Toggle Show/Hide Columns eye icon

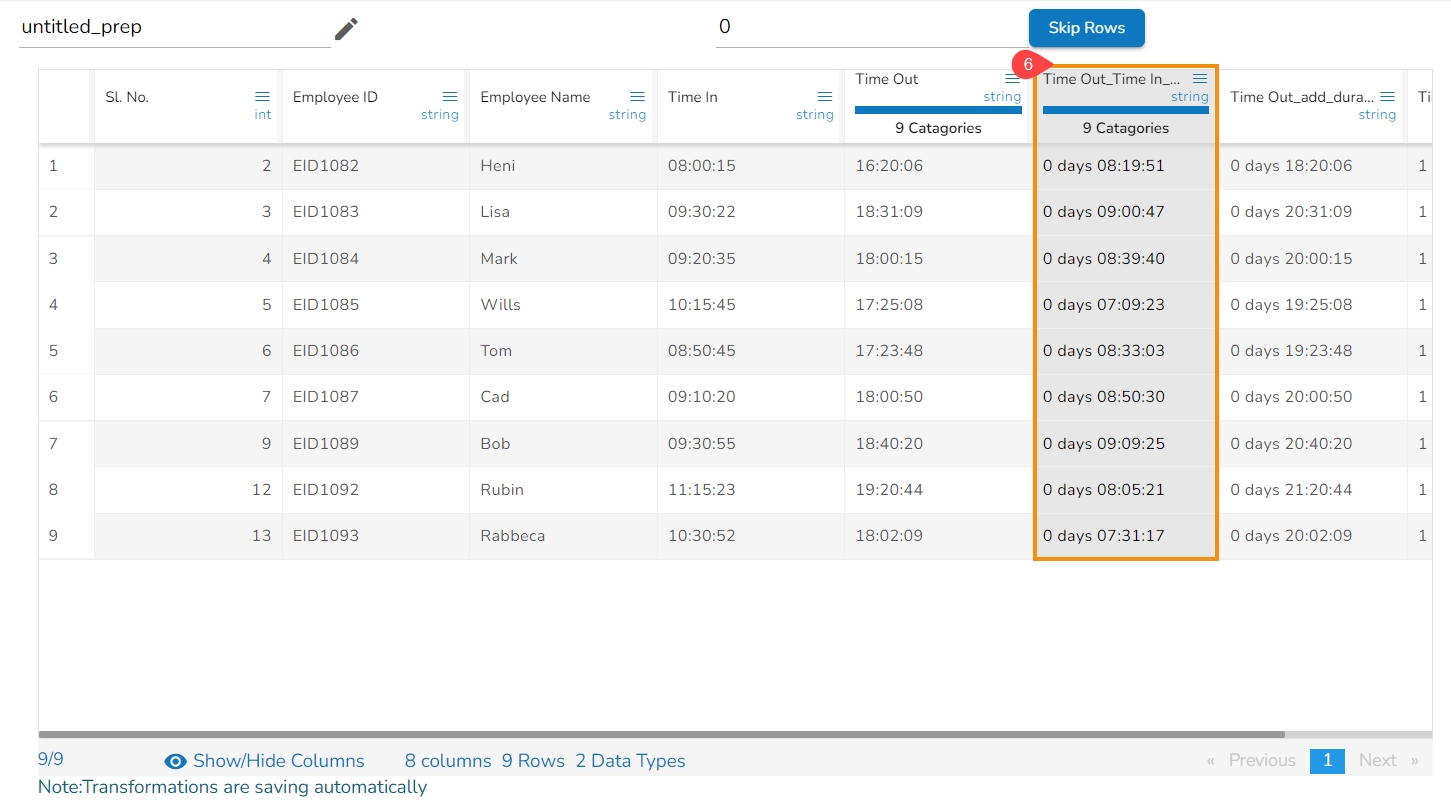tap(176, 761)
